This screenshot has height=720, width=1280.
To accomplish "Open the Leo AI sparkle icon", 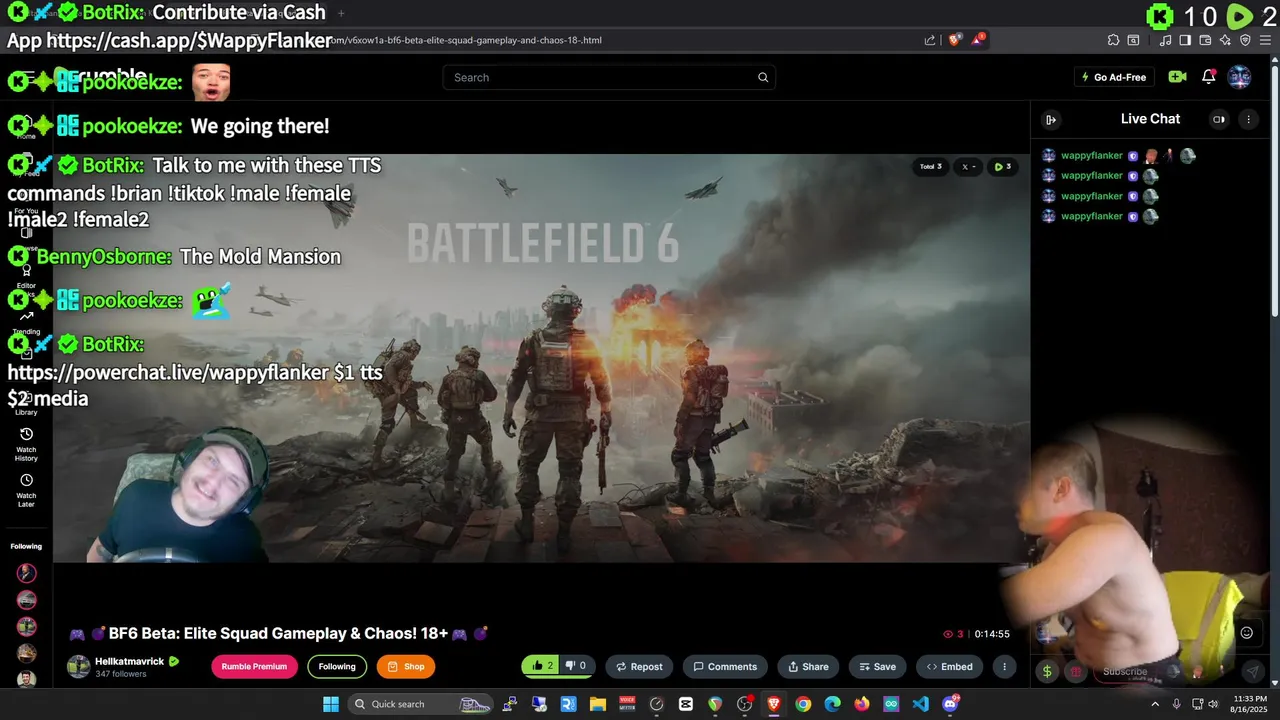I will [x=1225, y=40].
